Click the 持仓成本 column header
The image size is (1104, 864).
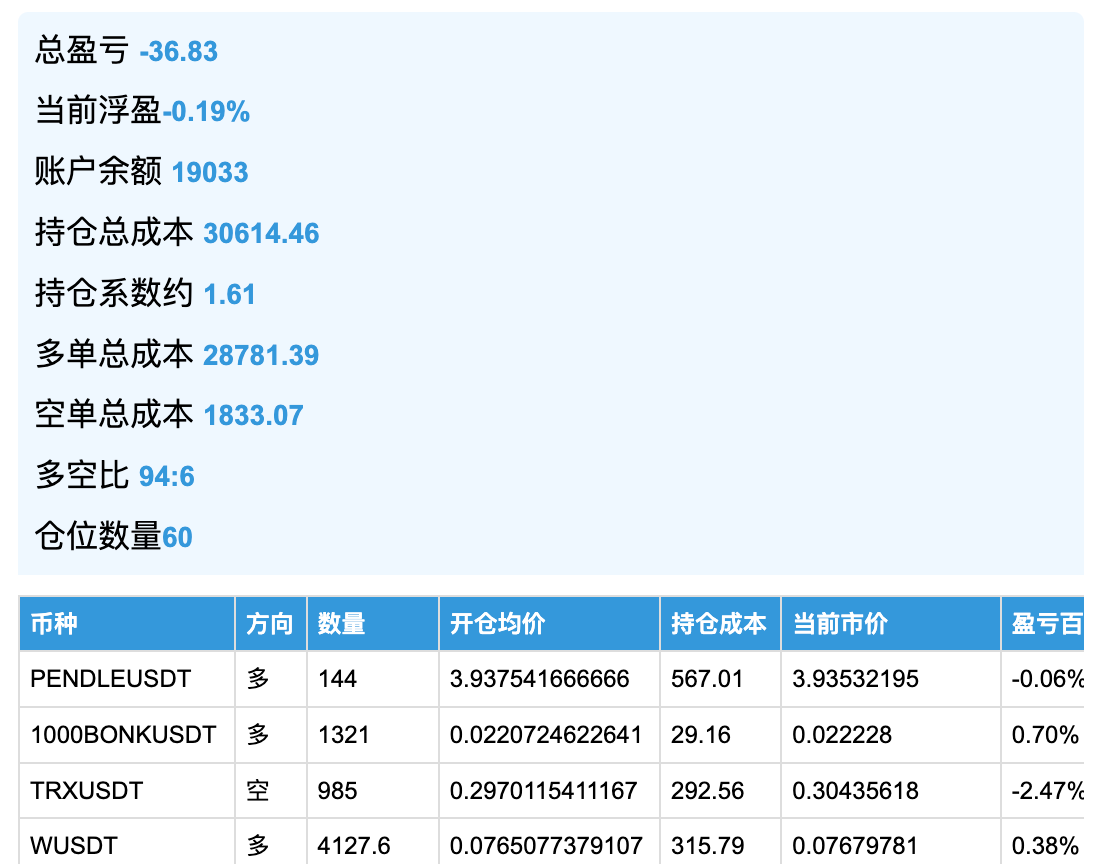point(720,623)
